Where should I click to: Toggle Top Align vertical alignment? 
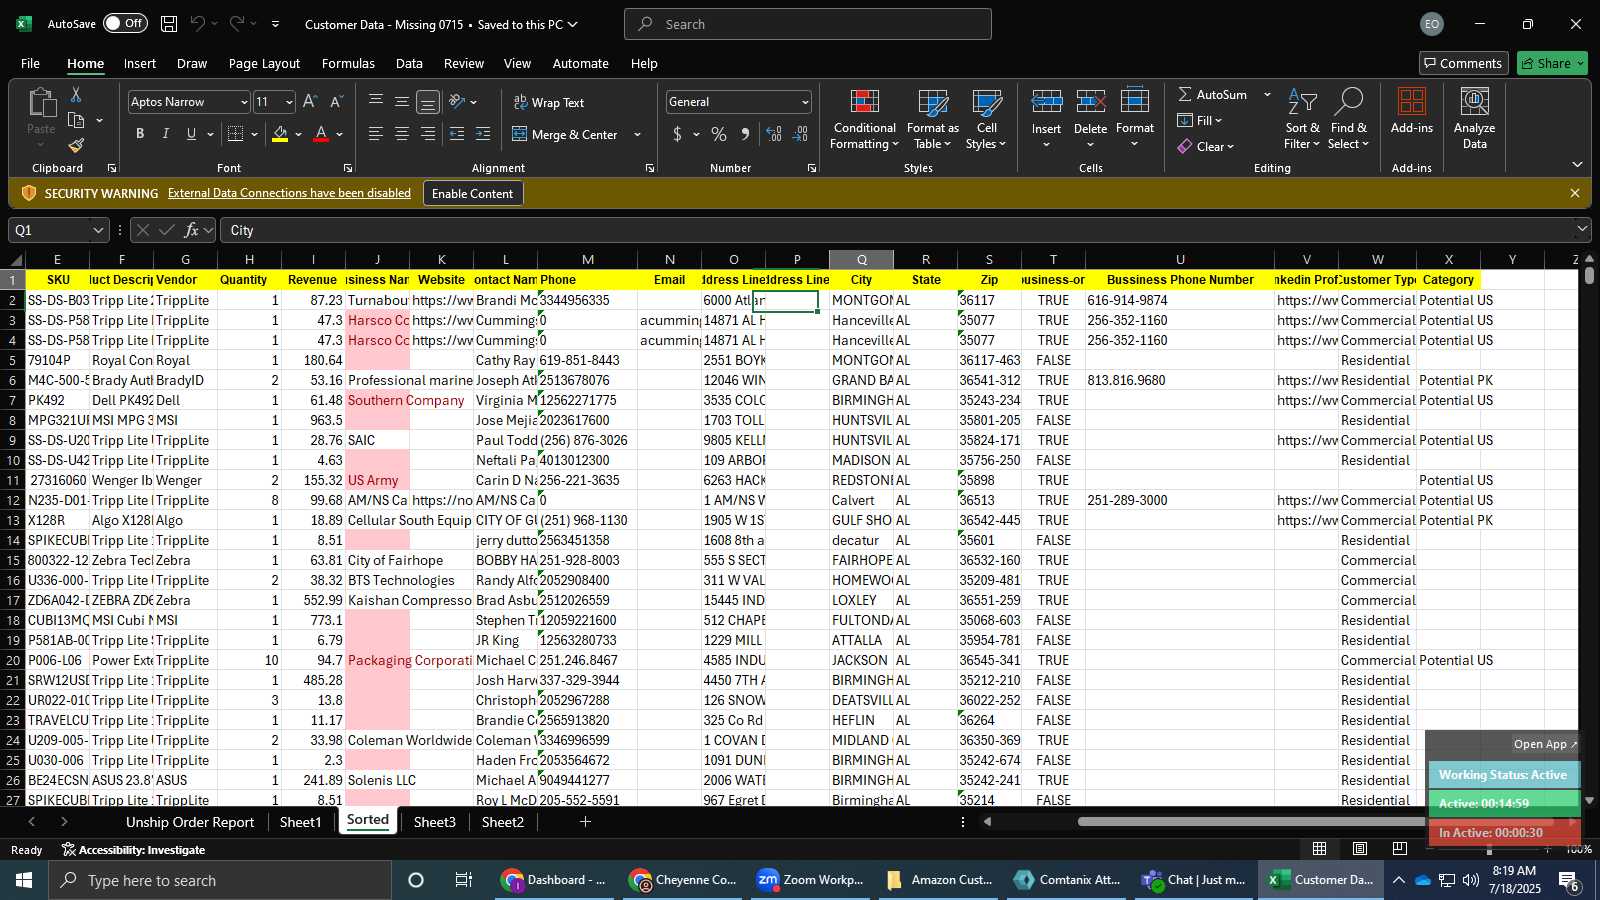376,102
